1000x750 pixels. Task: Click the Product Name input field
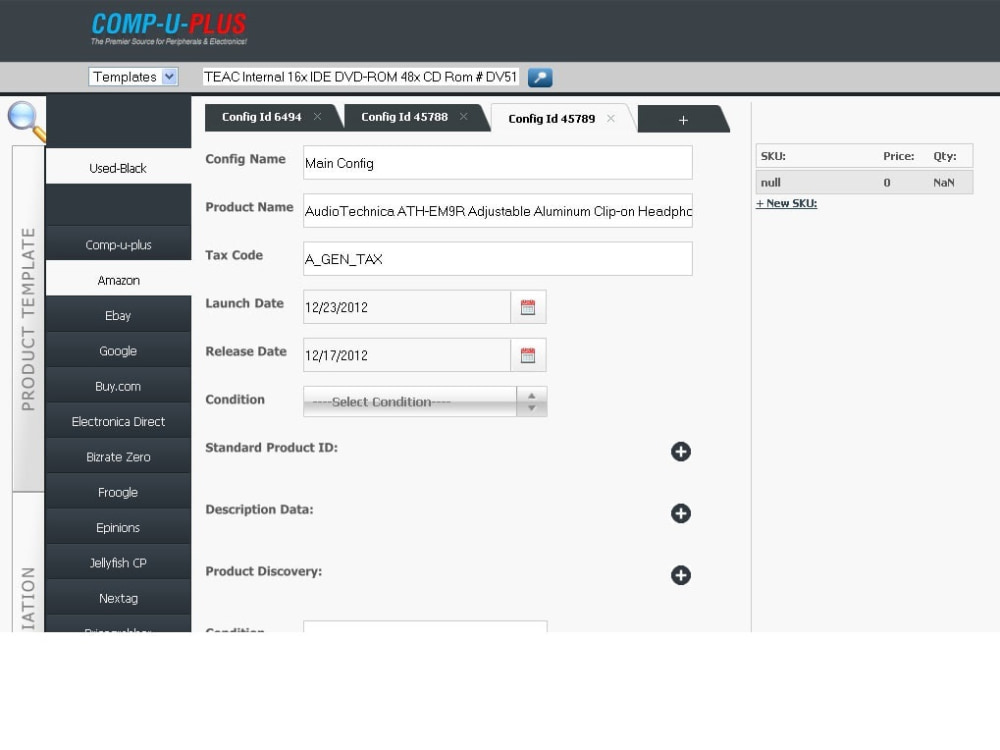tap(497, 210)
